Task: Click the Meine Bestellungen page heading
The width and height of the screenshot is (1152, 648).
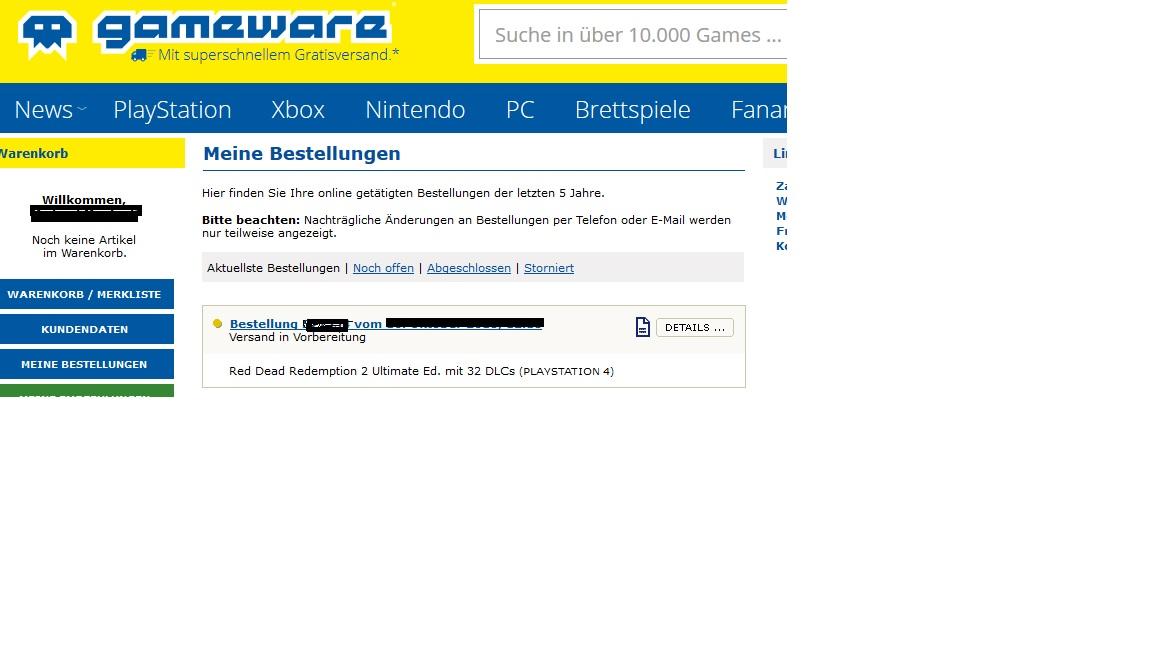Action: click(302, 154)
